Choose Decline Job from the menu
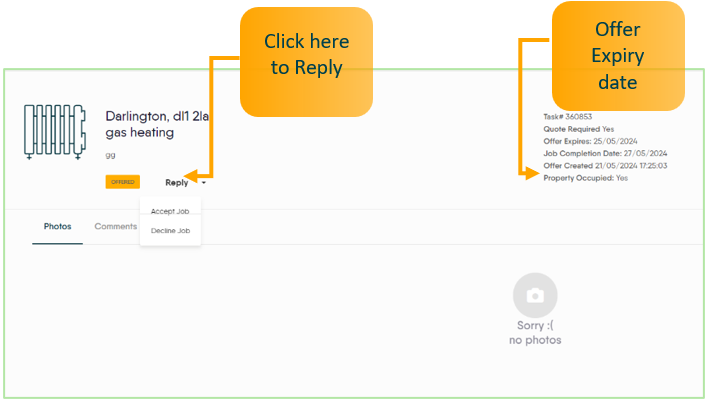The height and width of the screenshot is (403, 709). tap(170, 231)
